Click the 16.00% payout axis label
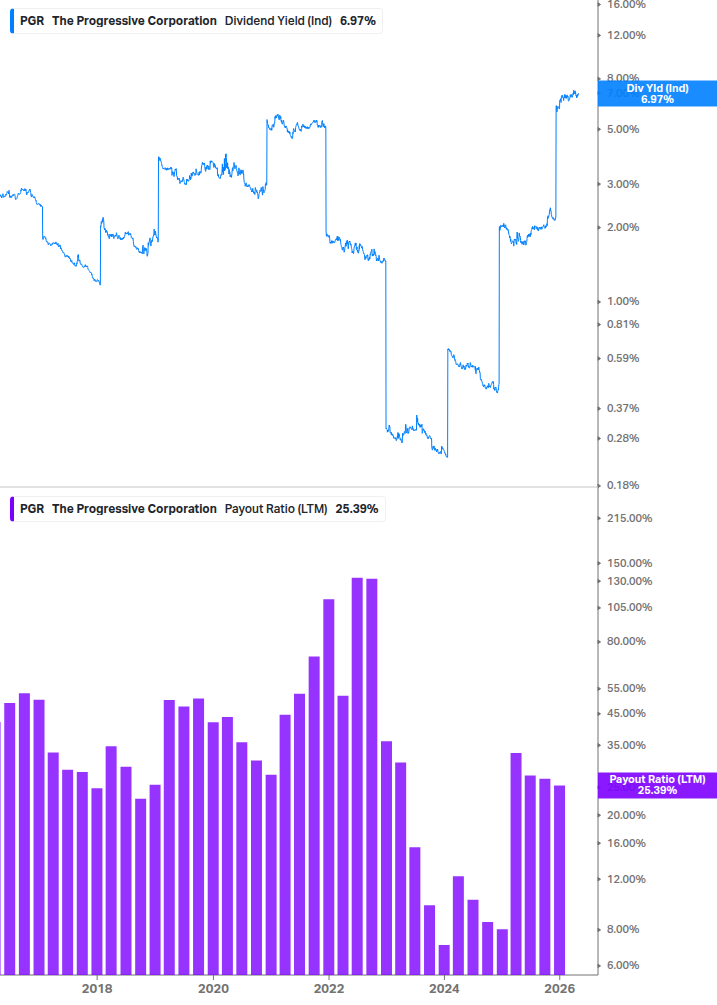Viewport: 717px width, 1005px height. 626,843
